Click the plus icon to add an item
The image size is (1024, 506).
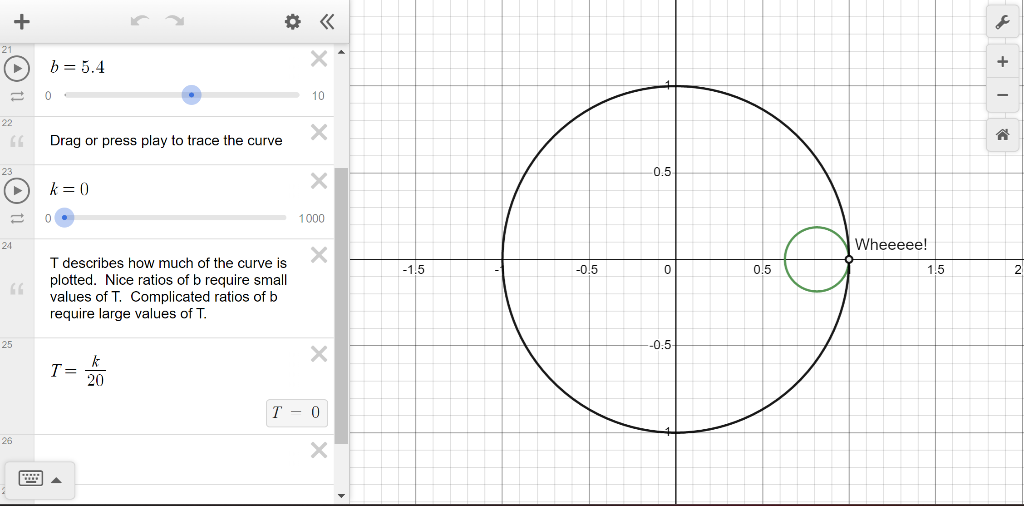22,22
